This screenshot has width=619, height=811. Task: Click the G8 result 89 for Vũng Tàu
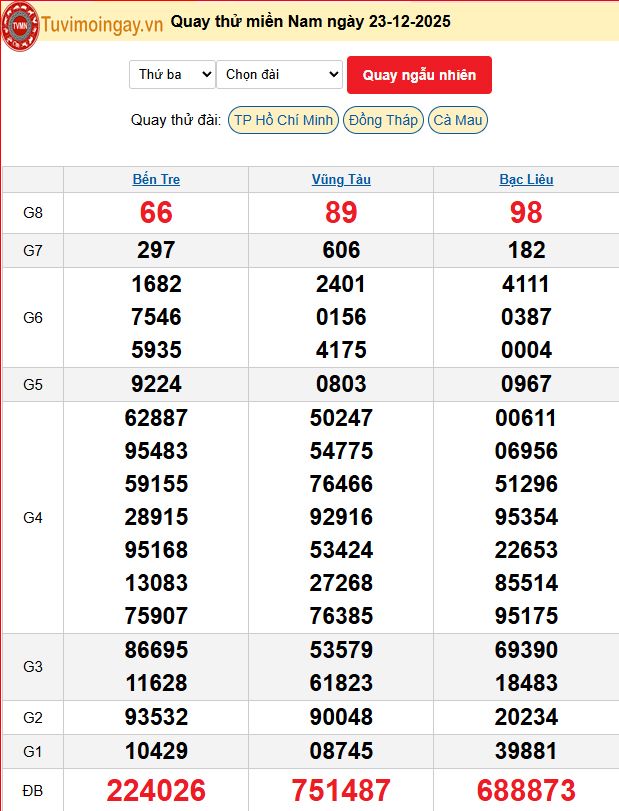[341, 213]
